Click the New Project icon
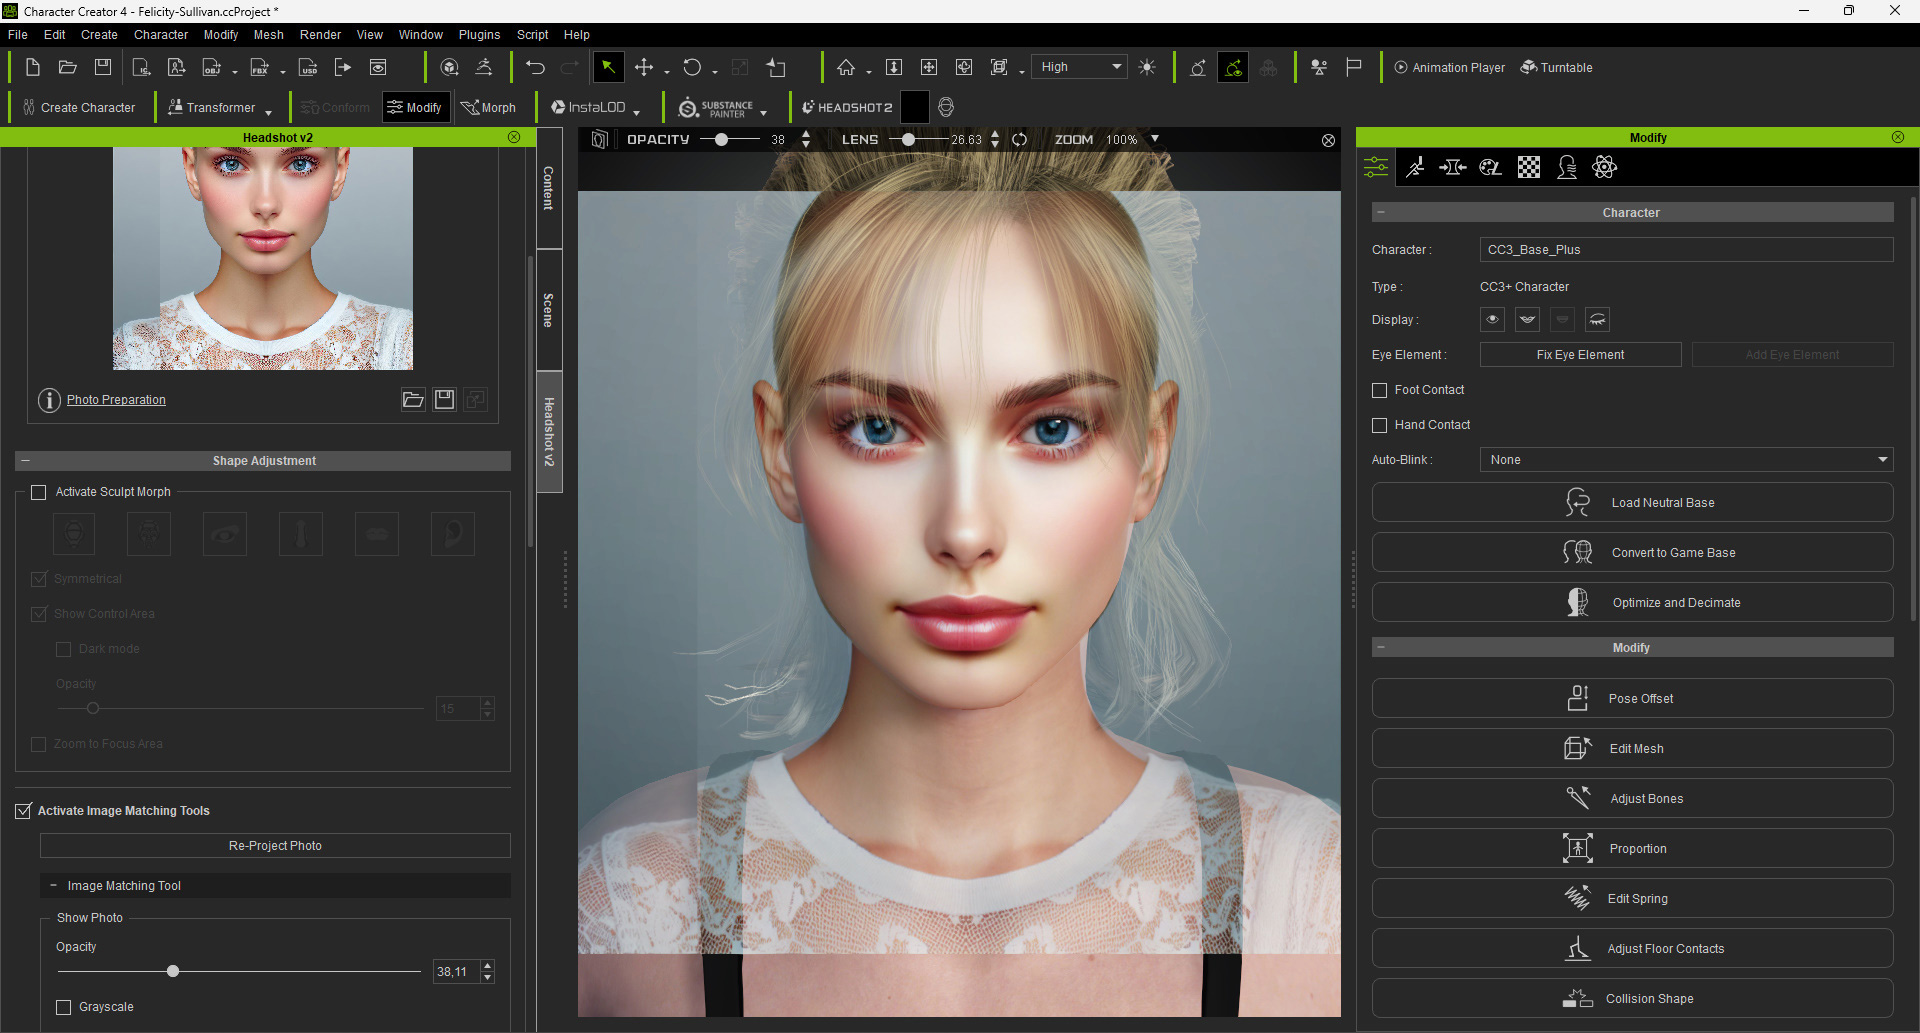The image size is (1920, 1033). [x=32, y=67]
